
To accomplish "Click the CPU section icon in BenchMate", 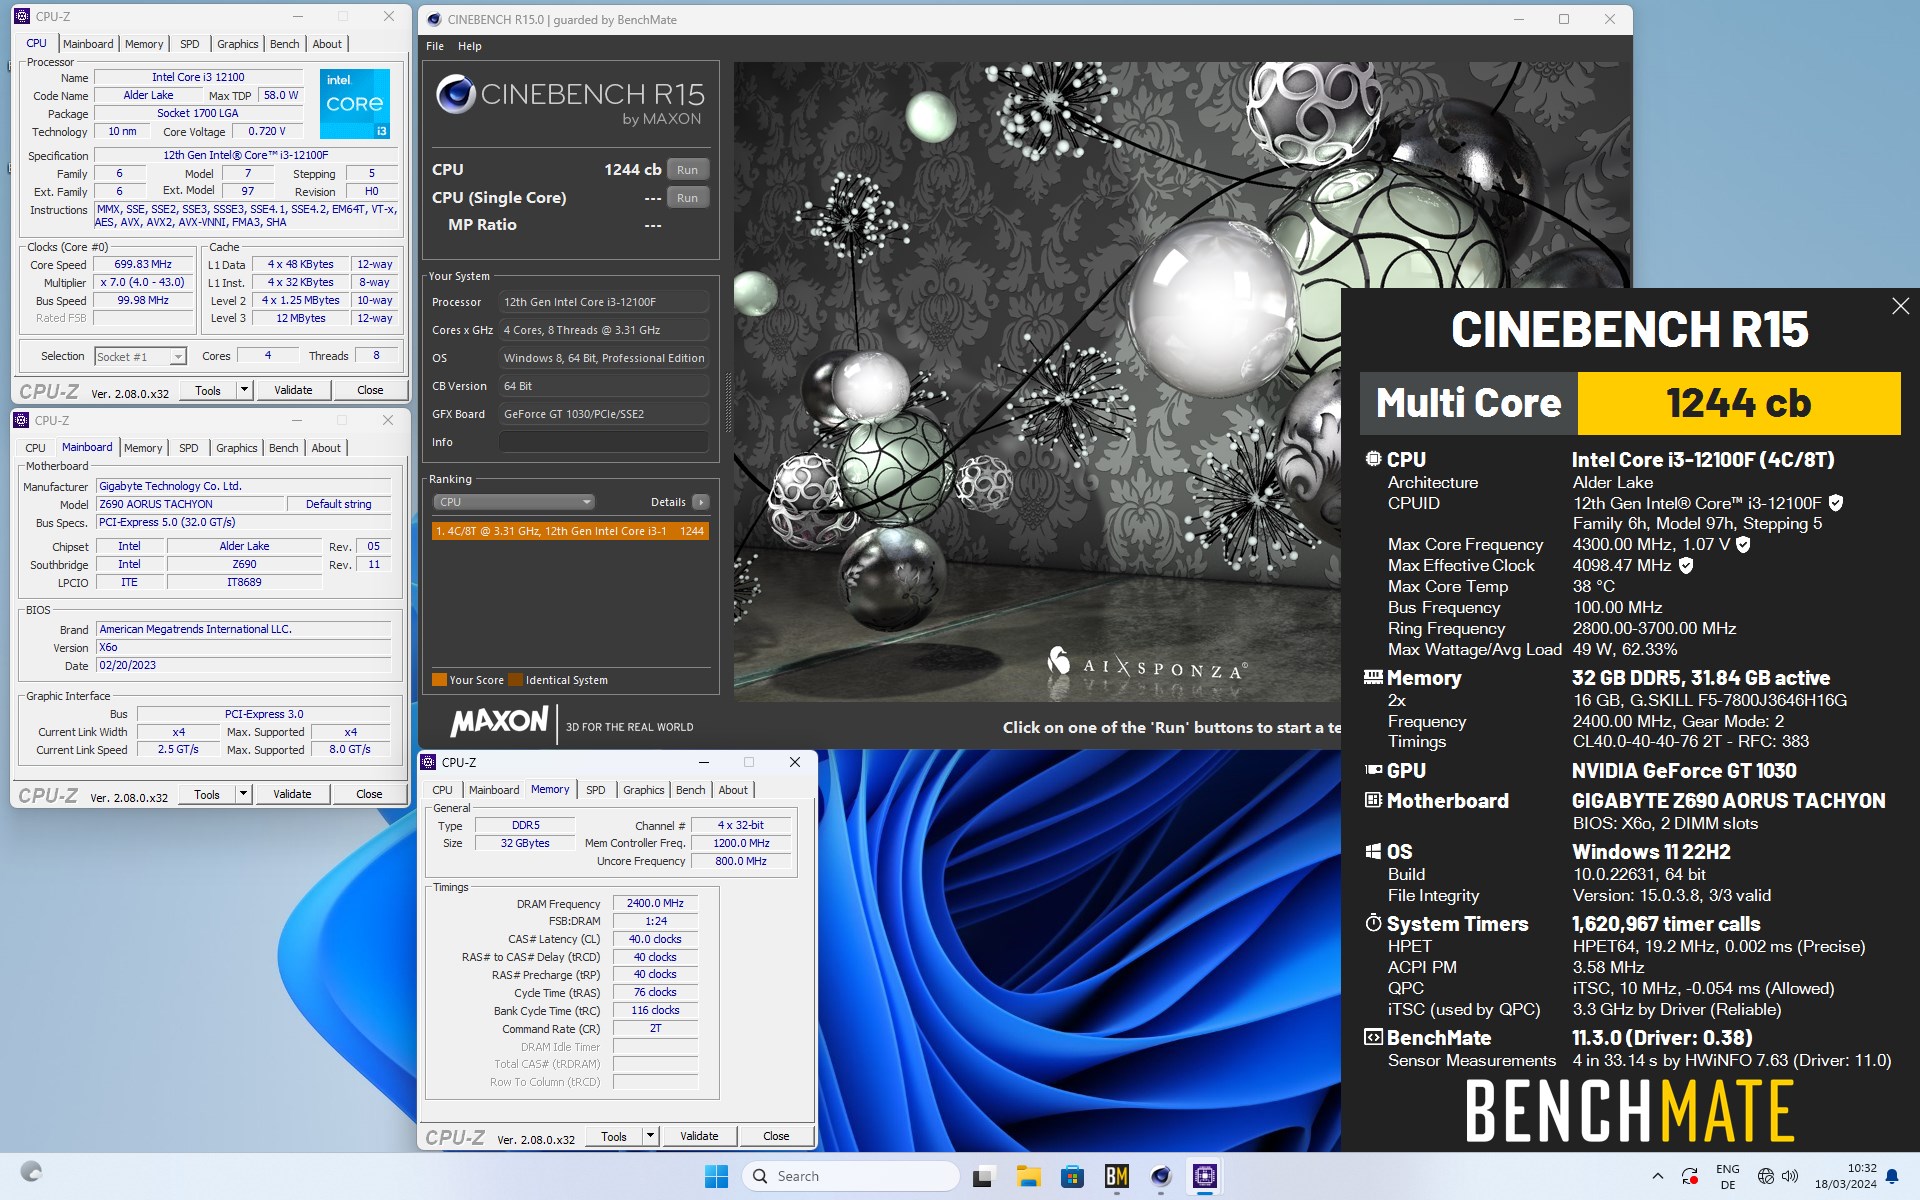I will coord(1373,459).
